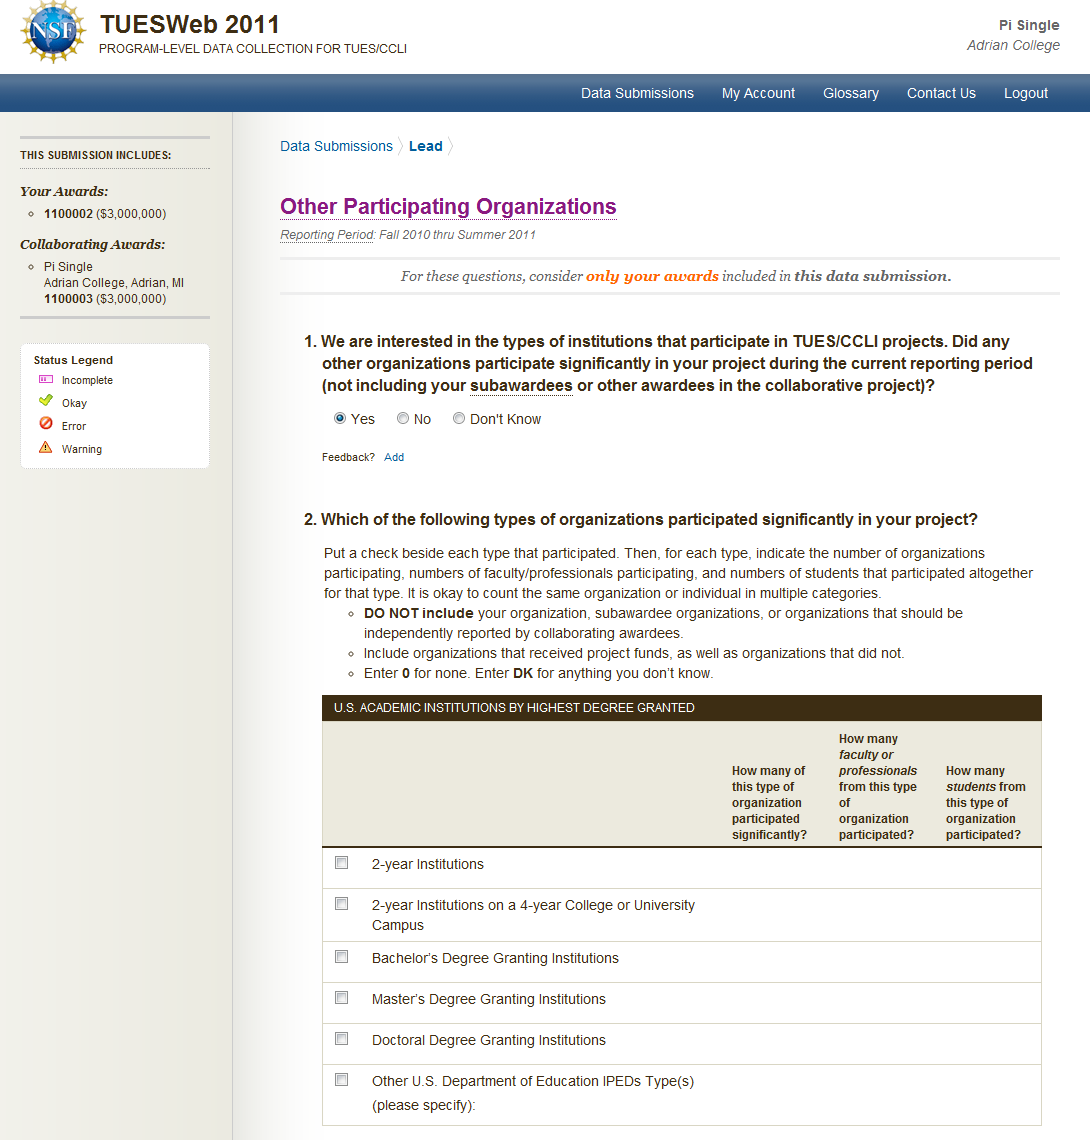Enable Master's Degree Granting Institutions checkbox
The width and height of the screenshot is (1090, 1140).
(x=342, y=998)
